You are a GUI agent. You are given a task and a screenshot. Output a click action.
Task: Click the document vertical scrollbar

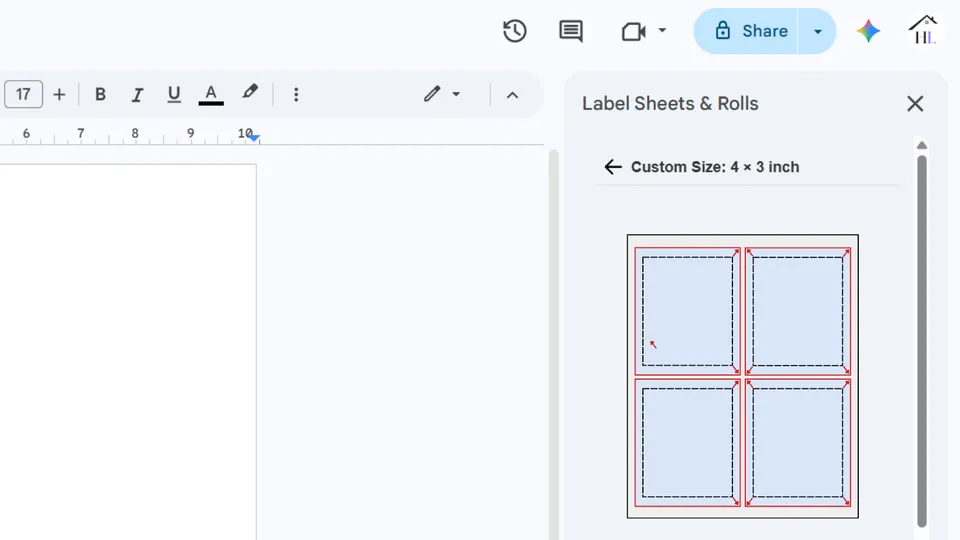point(553,343)
